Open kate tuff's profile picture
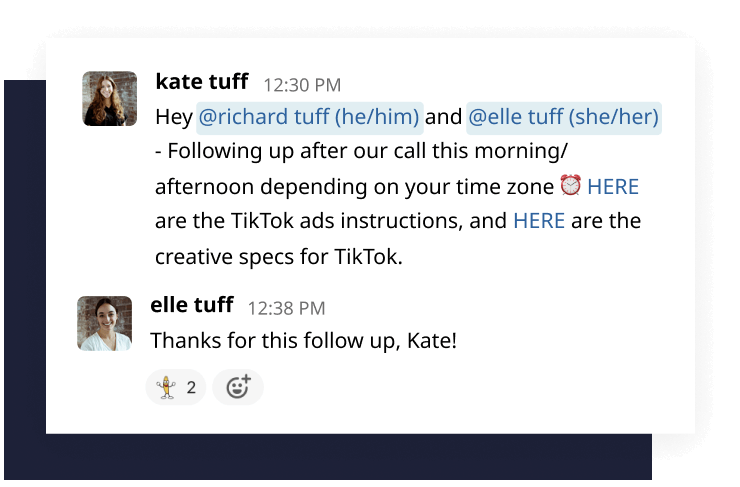 110,99
